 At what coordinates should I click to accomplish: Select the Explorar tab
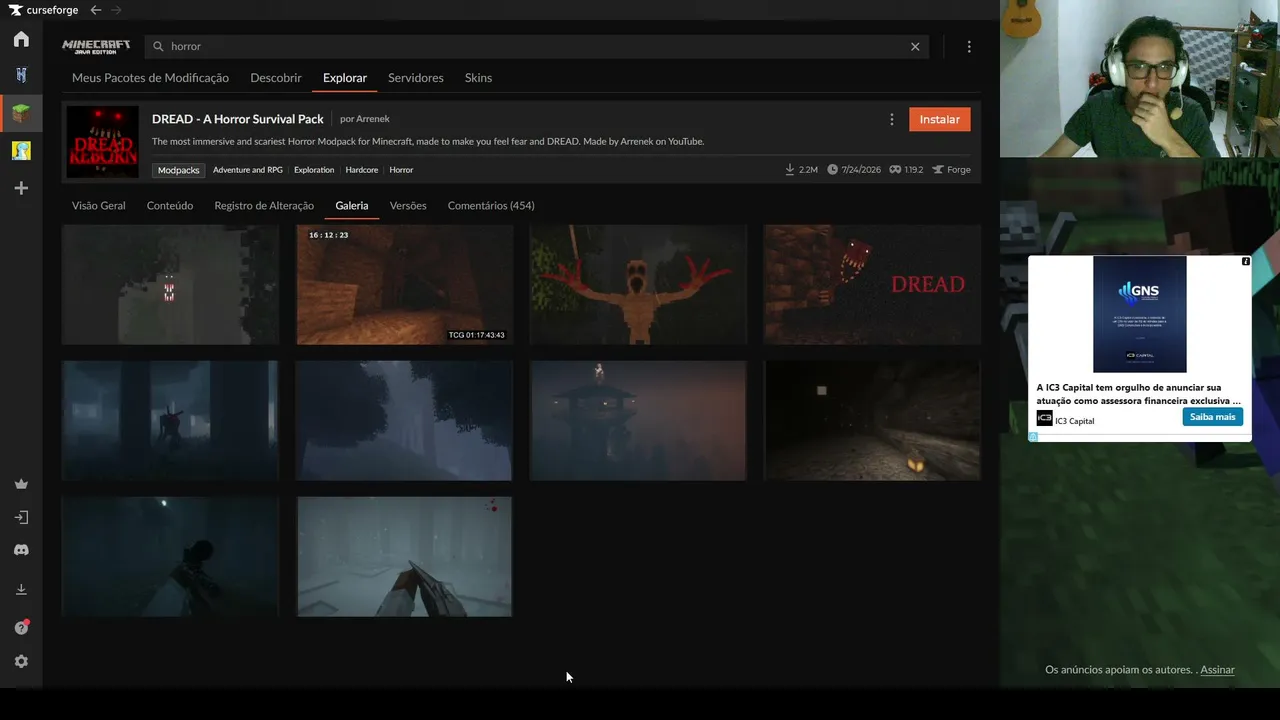pyautogui.click(x=345, y=78)
